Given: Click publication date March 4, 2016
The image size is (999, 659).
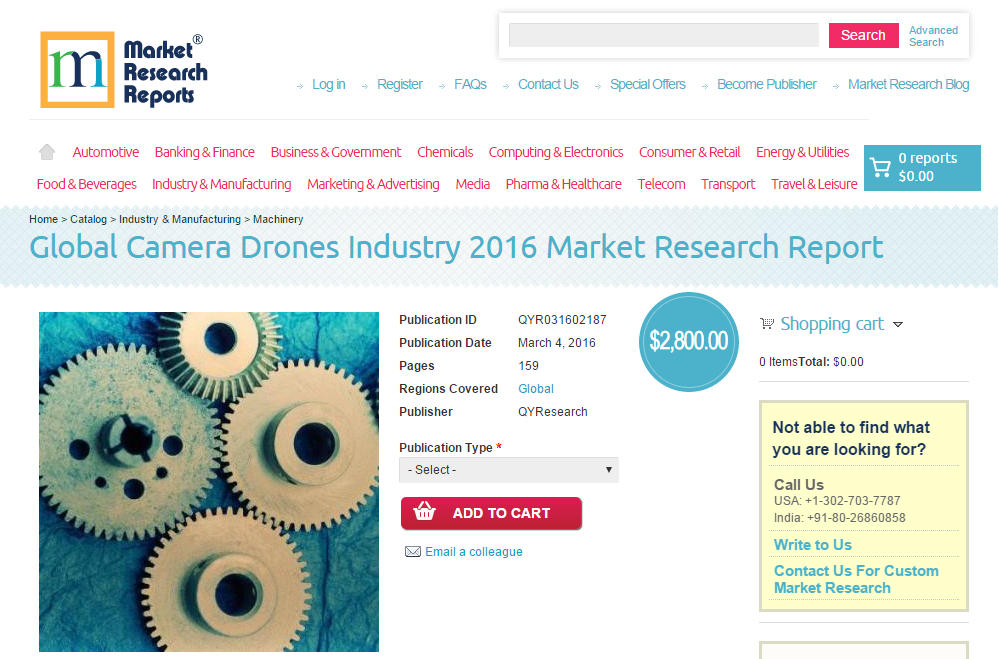Looking at the screenshot, I should 557,343.
